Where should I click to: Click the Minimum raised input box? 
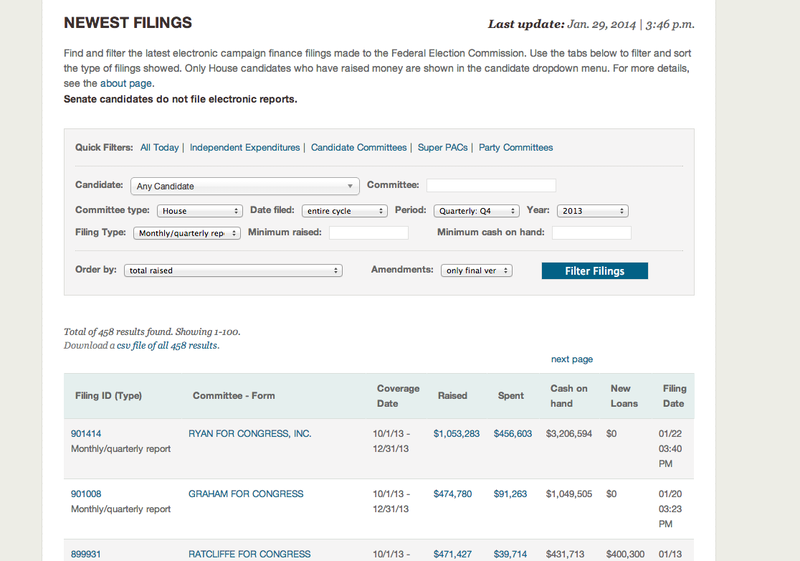pos(368,233)
